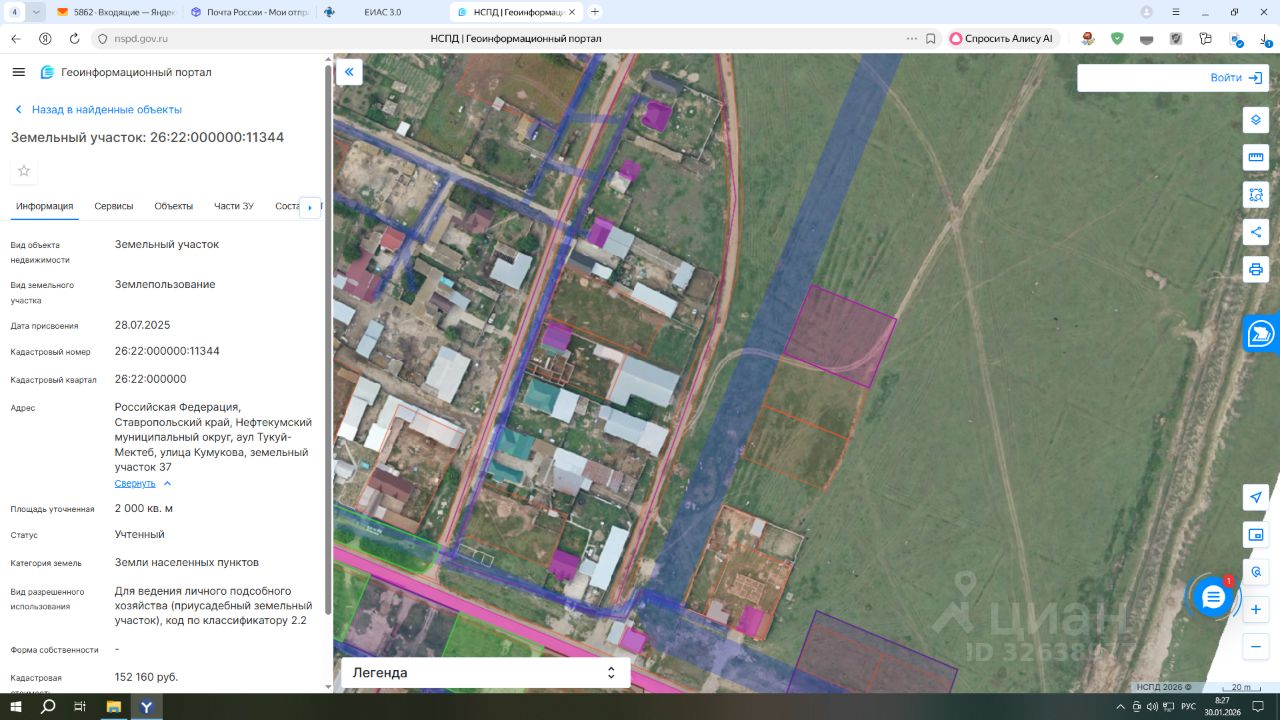This screenshot has height=720, width=1280.
Task: Open the Windows Start menu
Action: [16, 707]
